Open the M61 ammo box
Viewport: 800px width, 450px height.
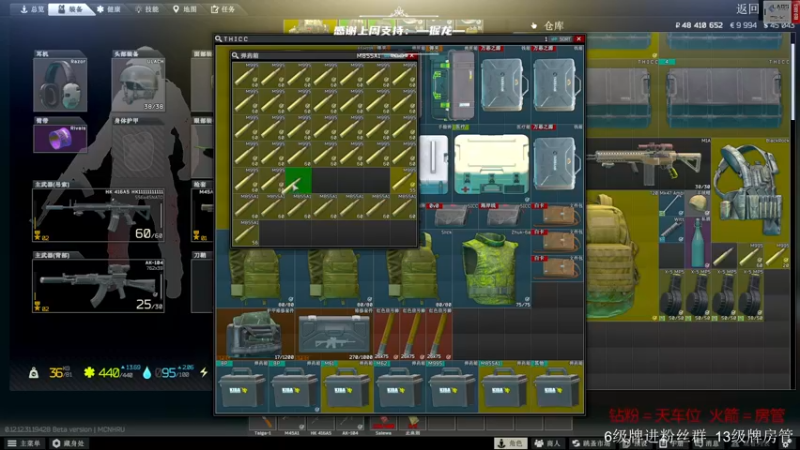point(347,387)
